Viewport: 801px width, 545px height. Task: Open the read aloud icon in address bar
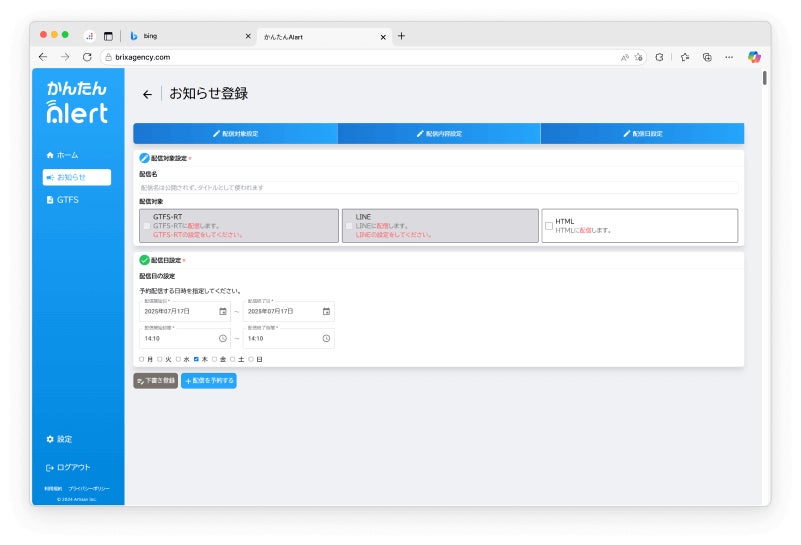(624, 58)
